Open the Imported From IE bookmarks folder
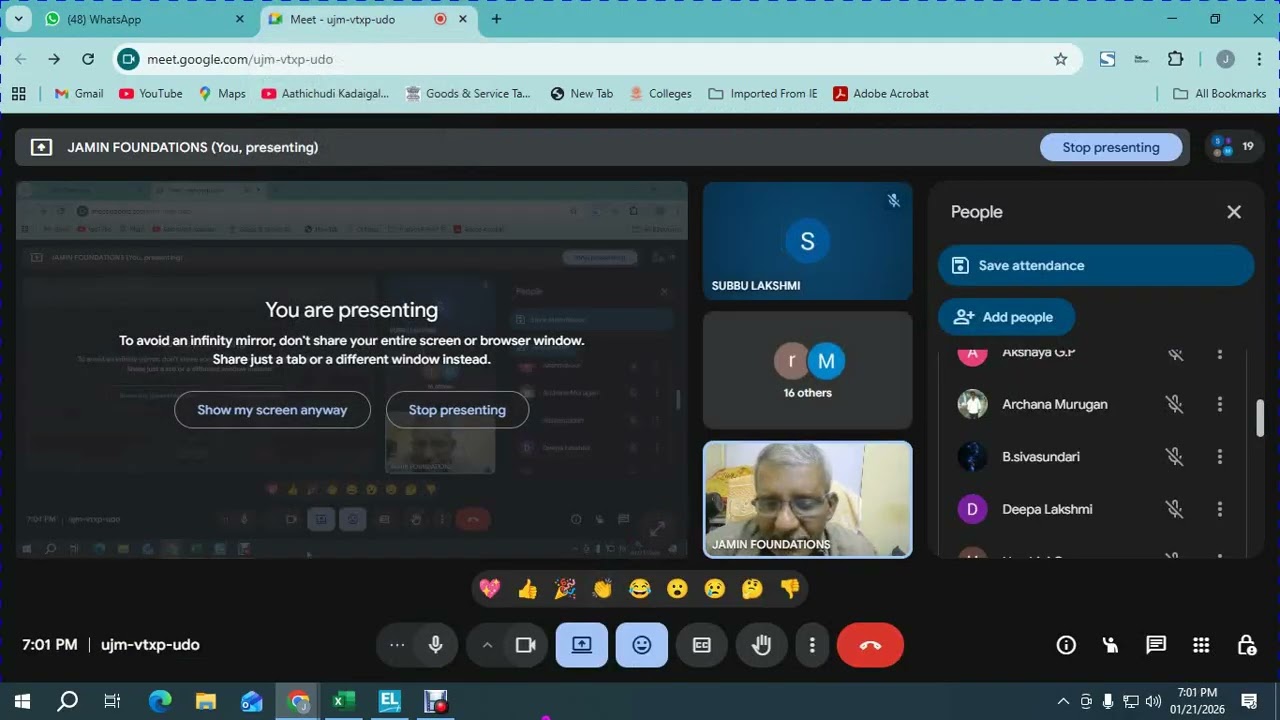This screenshot has height=720, width=1280. point(763,93)
